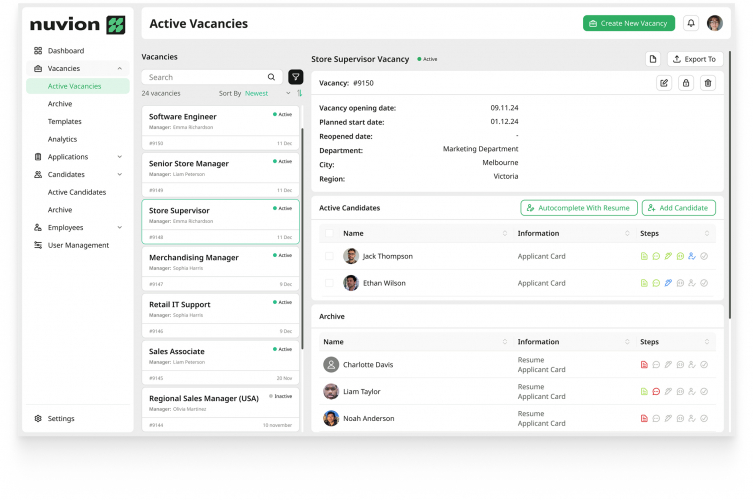Open the Merchandising Manager vacancy card
This screenshot has height=500, width=753.
point(220,269)
